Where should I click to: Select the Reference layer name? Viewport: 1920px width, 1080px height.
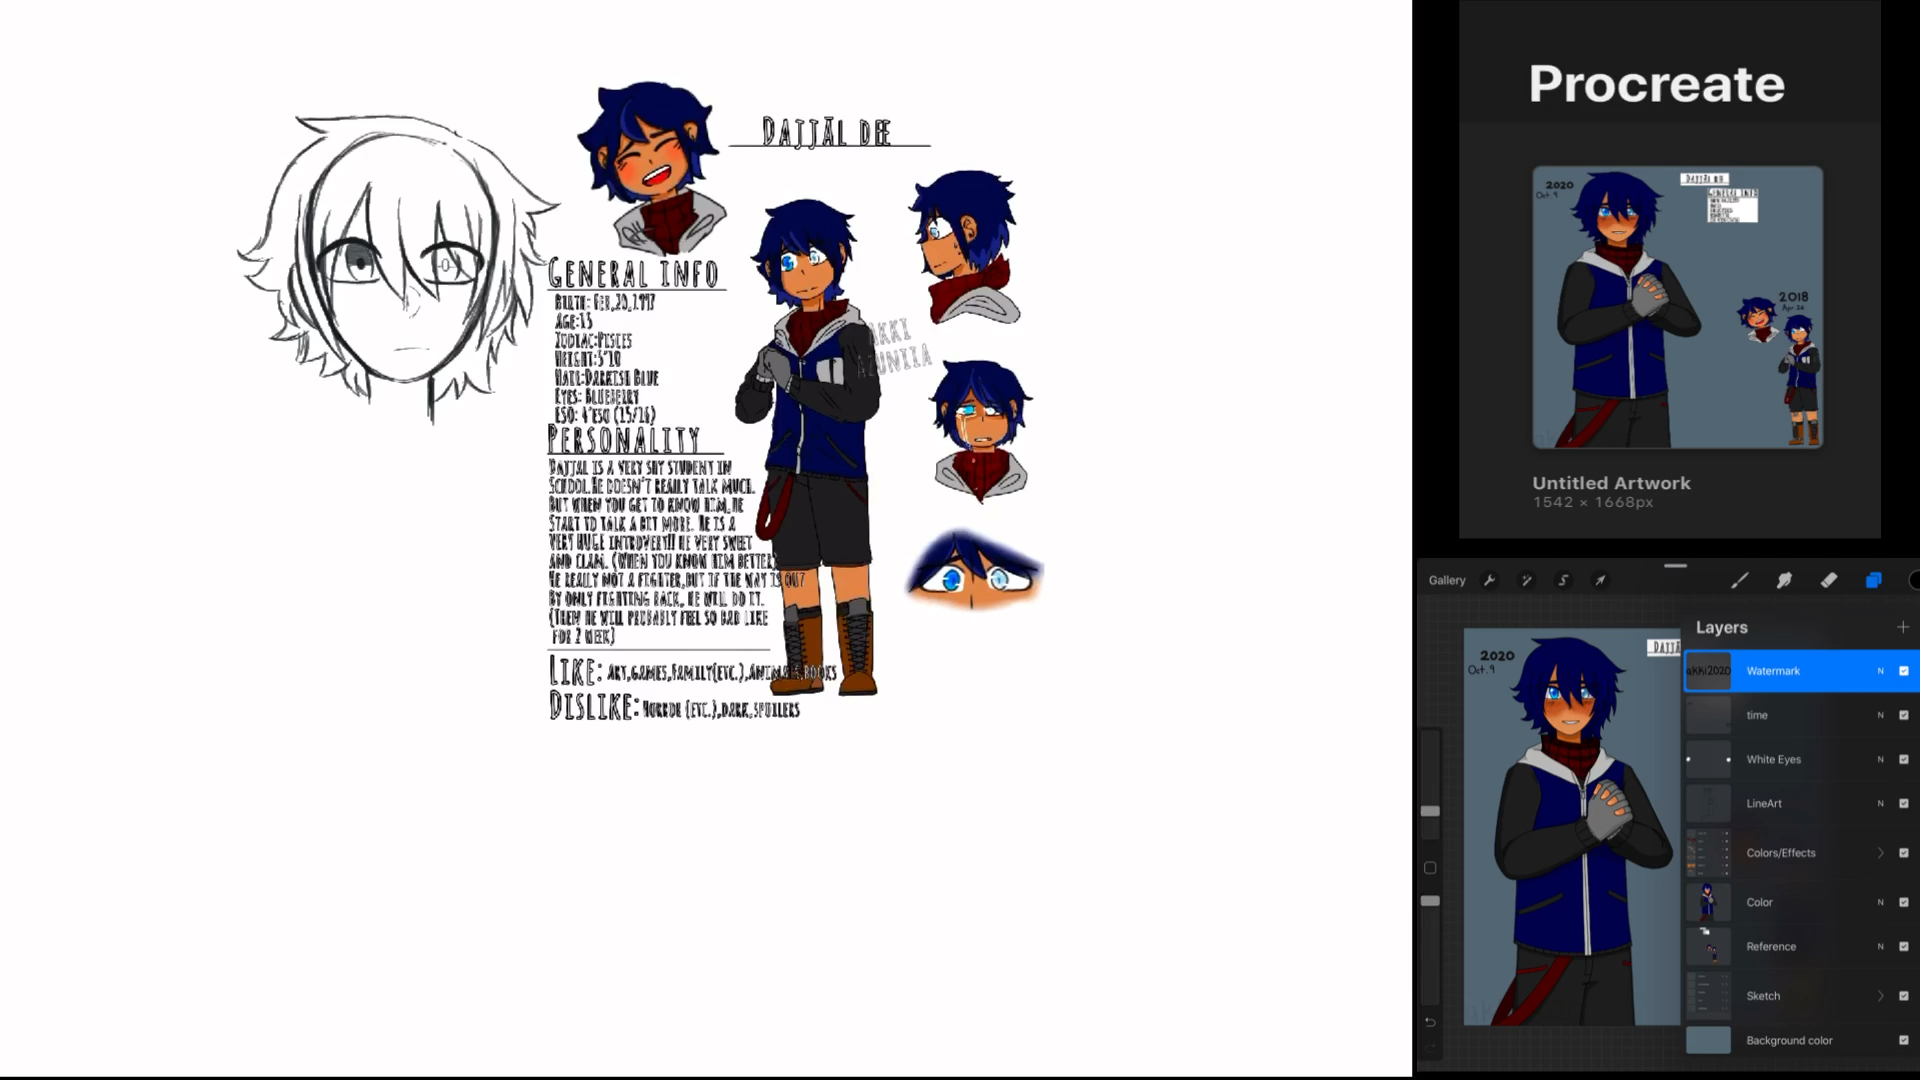(x=1771, y=946)
